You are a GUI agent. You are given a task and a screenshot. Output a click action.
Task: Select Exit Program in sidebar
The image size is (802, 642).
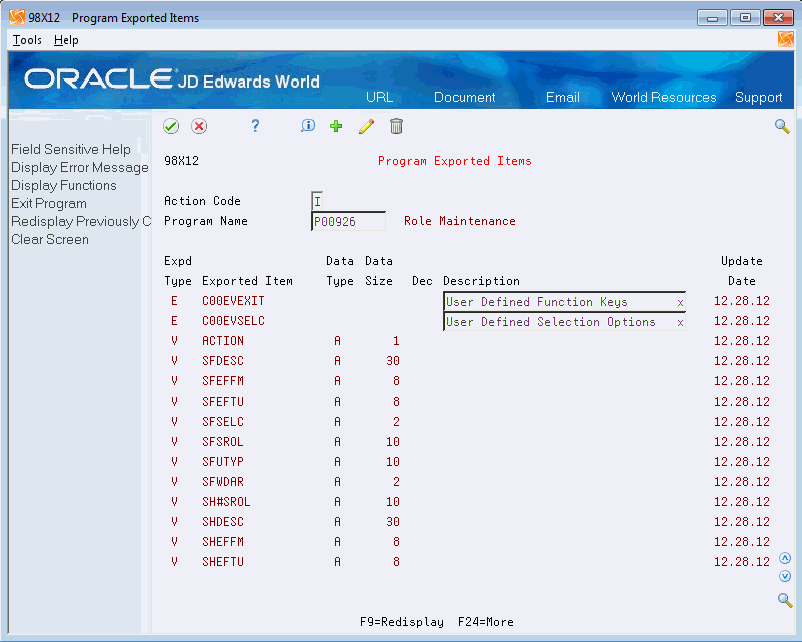coord(49,203)
